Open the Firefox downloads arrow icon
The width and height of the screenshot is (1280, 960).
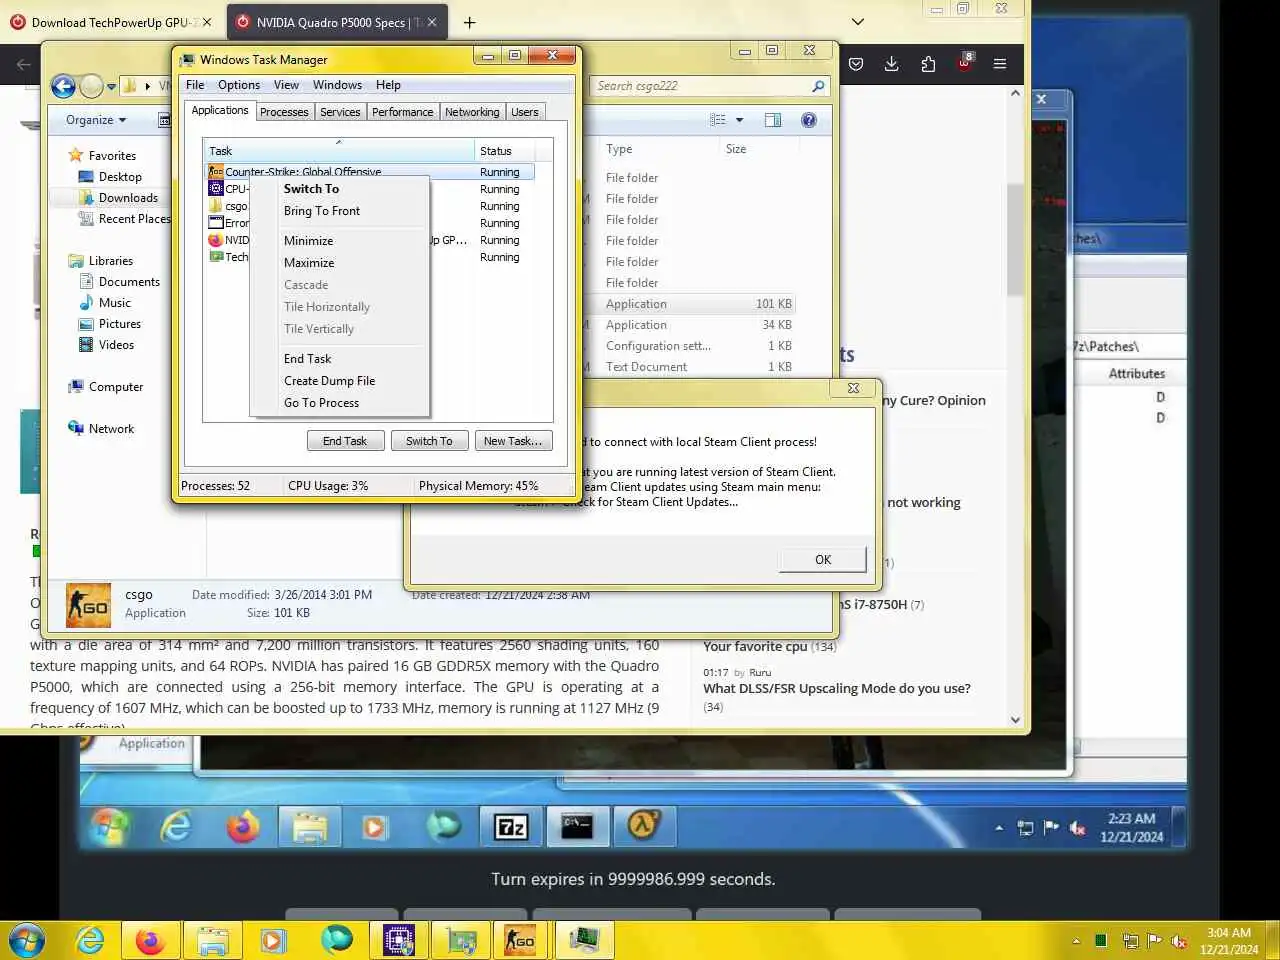[892, 64]
